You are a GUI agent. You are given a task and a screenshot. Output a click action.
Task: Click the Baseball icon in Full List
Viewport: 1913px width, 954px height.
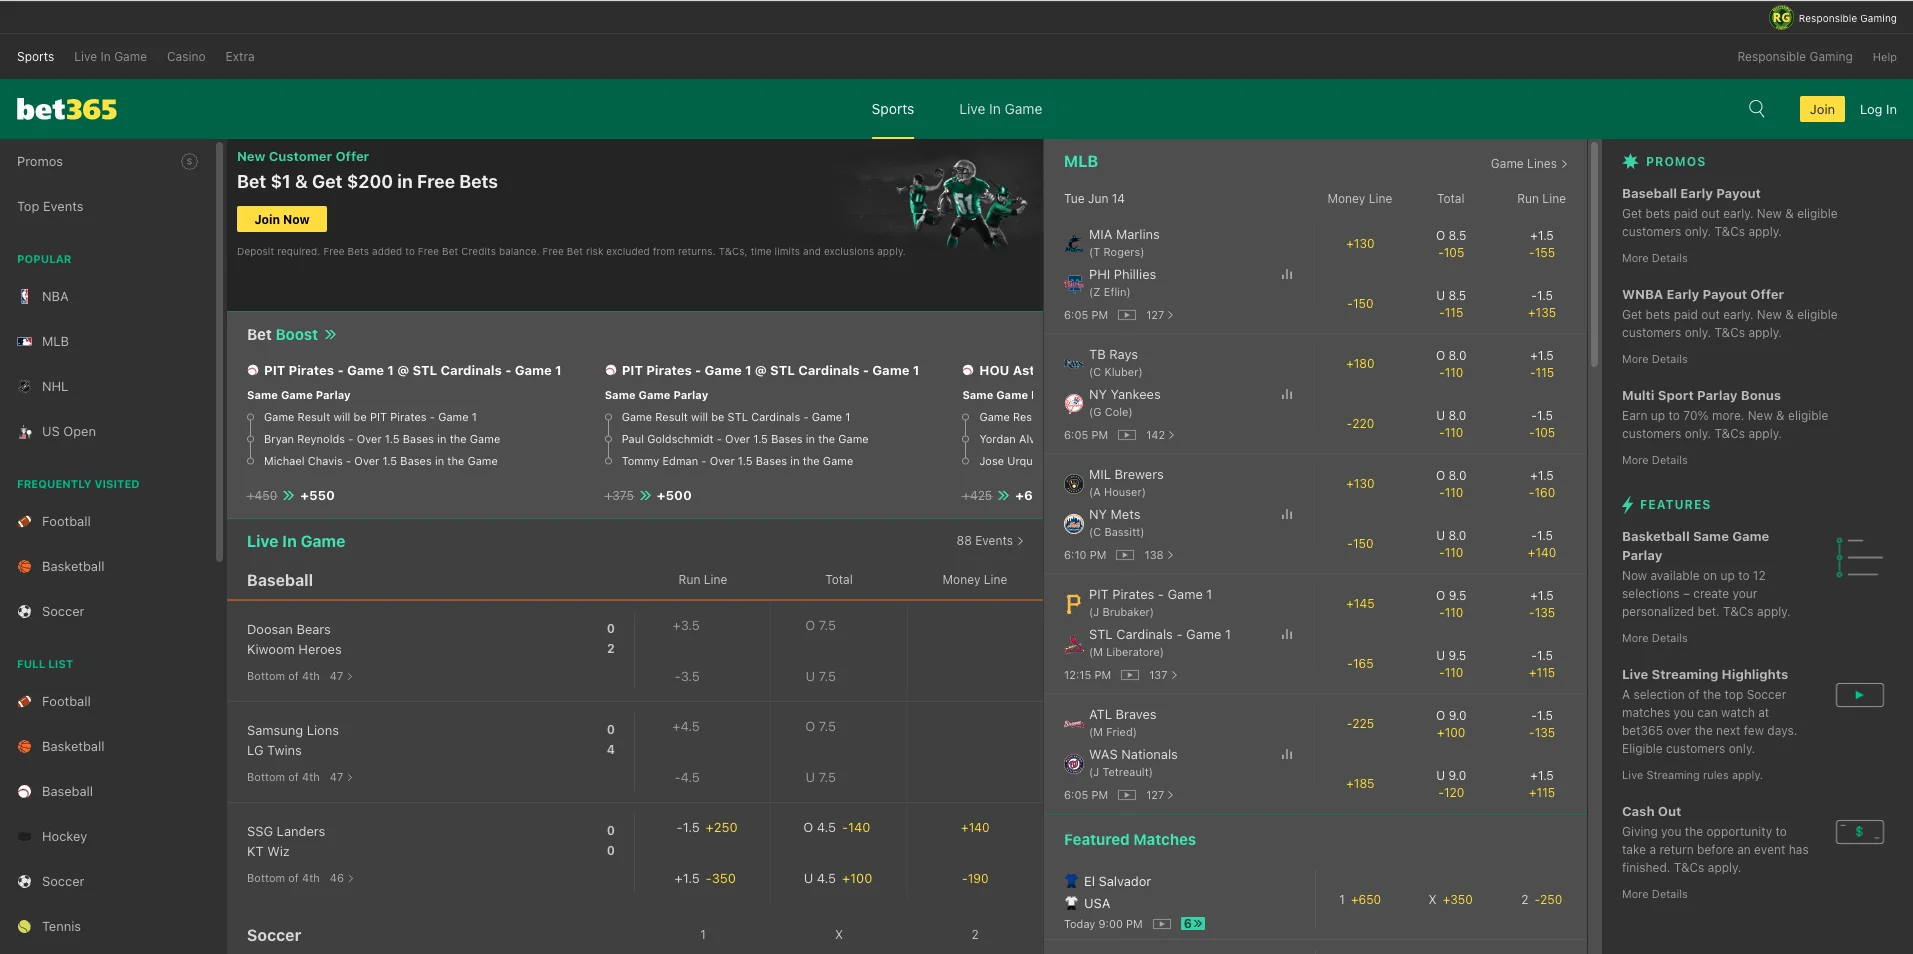coord(25,792)
